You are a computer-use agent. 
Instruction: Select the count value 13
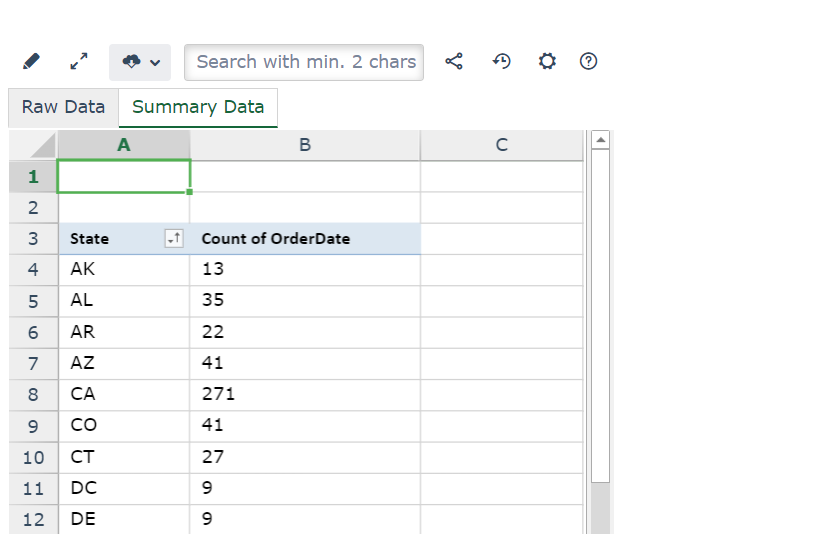tap(305, 270)
